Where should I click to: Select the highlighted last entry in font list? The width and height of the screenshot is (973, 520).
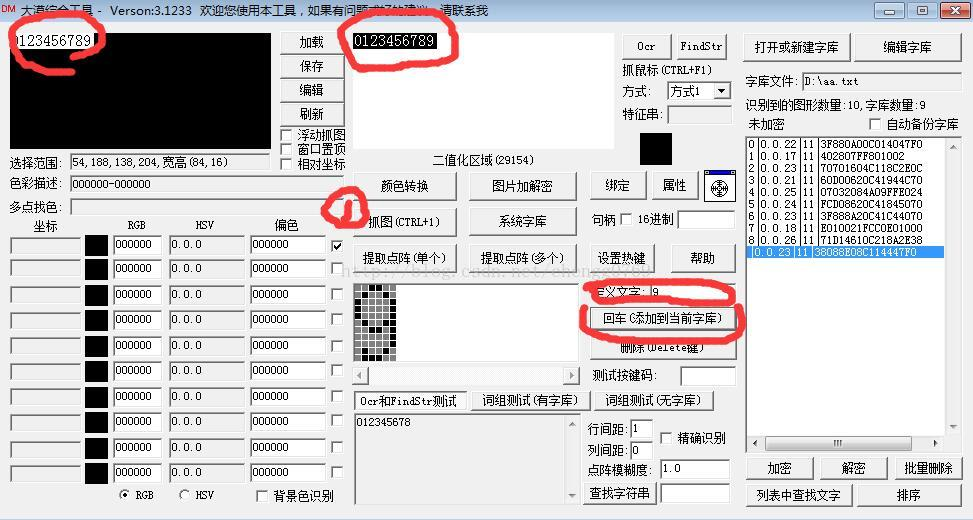845,252
